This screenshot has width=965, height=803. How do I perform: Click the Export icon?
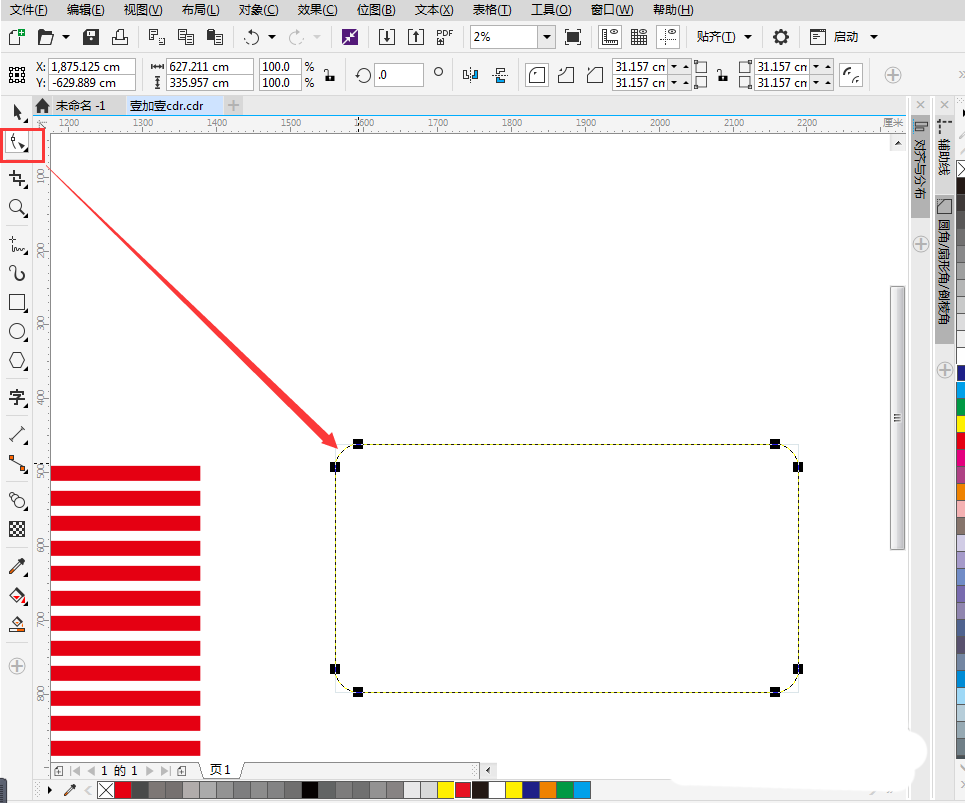[x=416, y=37]
